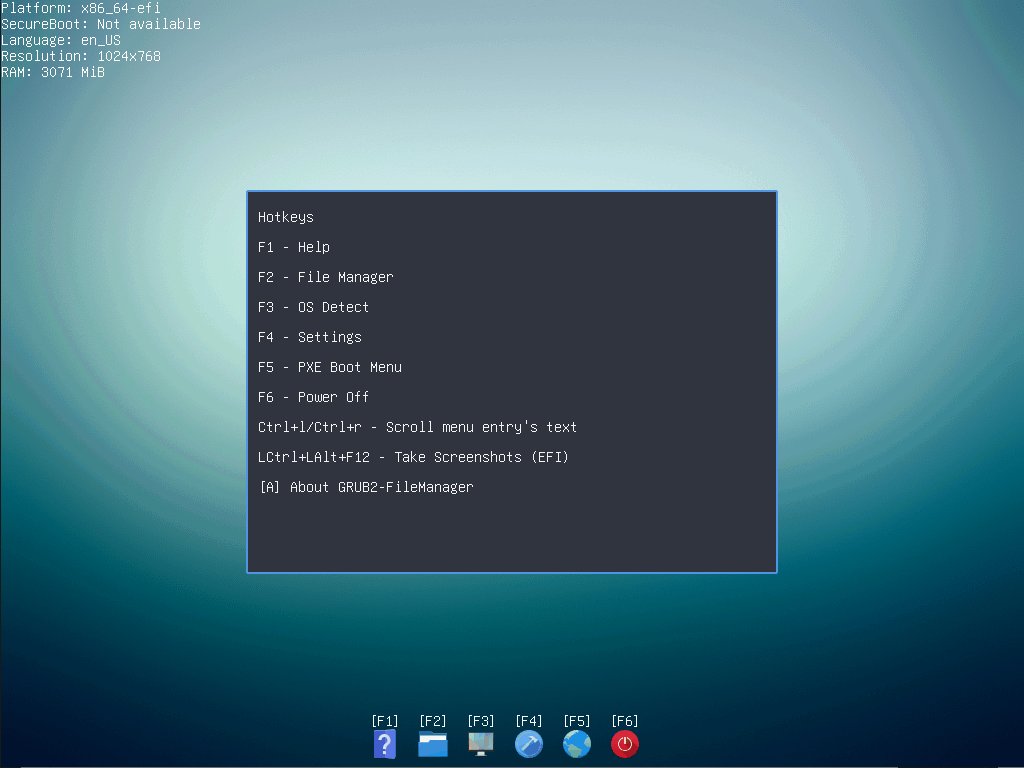This screenshot has height=768, width=1024.
Task: Click the 'F6 - Power Off' line
Action: tap(313, 397)
